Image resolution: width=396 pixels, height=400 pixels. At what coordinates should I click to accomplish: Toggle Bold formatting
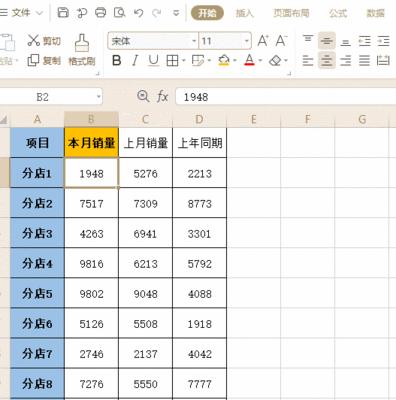coord(116,61)
